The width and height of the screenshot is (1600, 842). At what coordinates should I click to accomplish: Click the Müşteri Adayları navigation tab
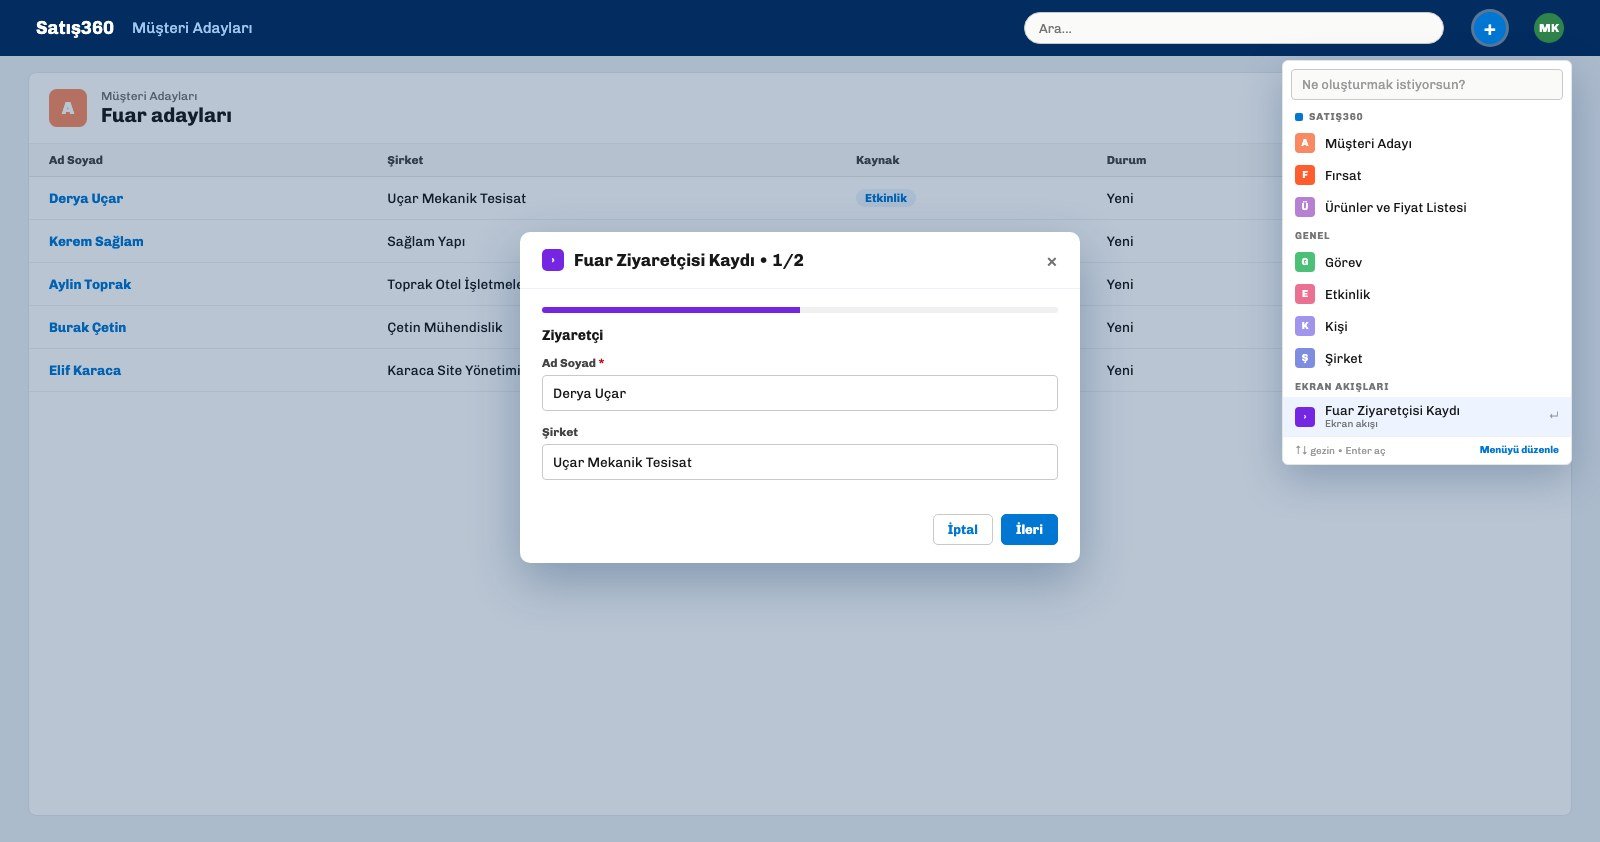[x=192, y=28]
